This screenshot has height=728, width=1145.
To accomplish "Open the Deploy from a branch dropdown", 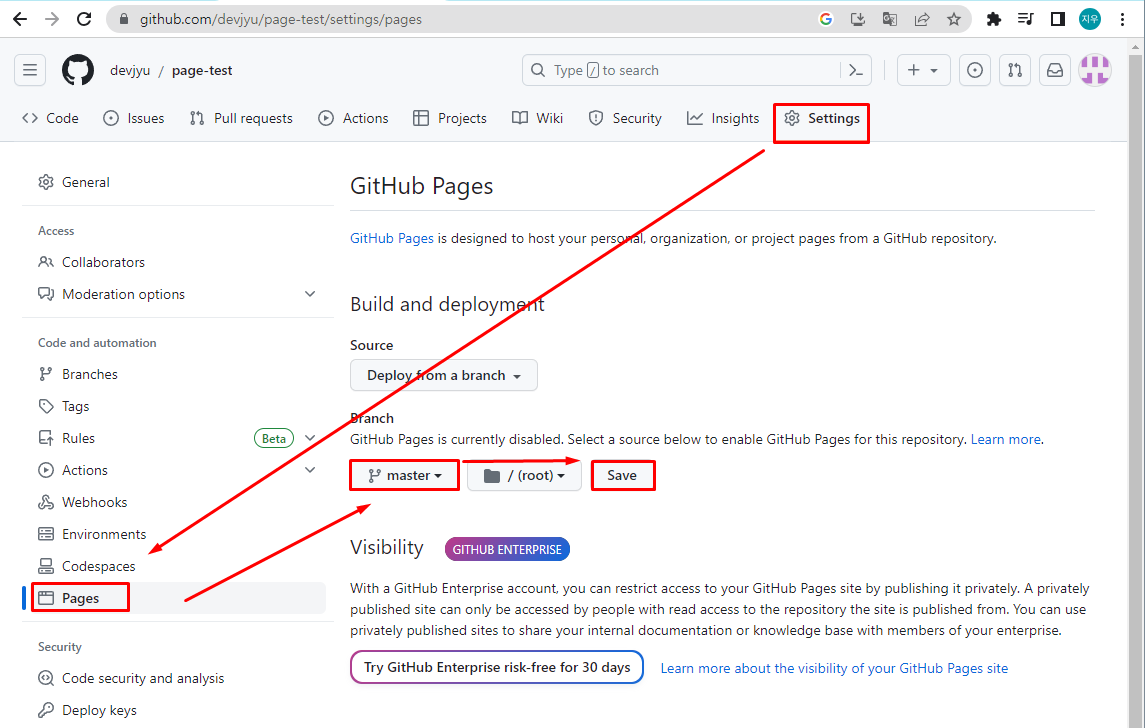I will pyautogui.click(x=444, y=375).
